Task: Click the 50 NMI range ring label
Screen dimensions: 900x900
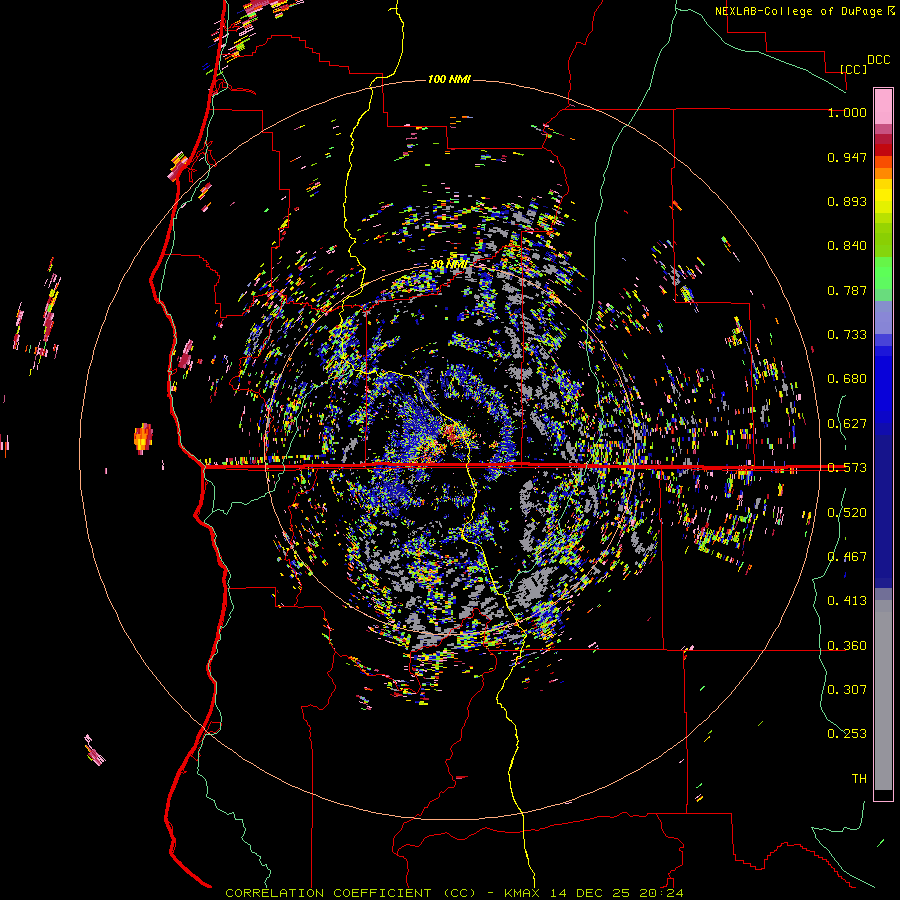Action: (x=449, y=265)
